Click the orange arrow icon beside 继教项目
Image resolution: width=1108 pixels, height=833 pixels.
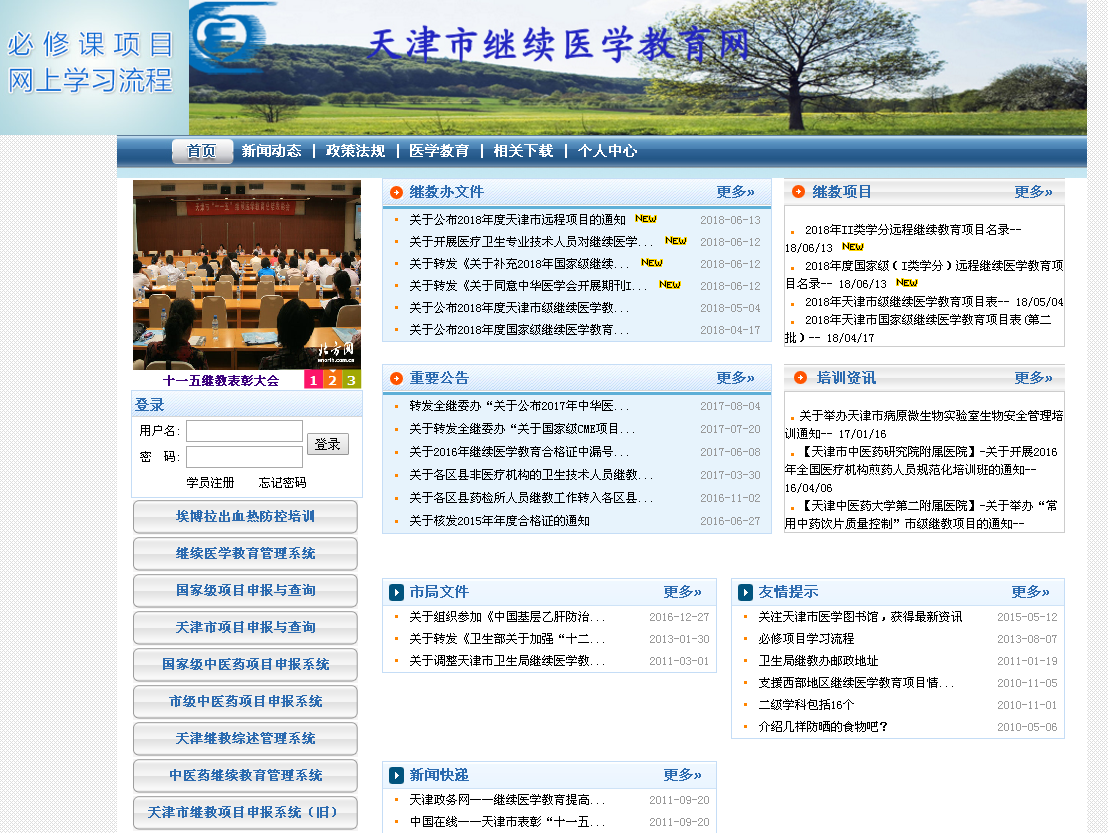click(x=798, y=192)
